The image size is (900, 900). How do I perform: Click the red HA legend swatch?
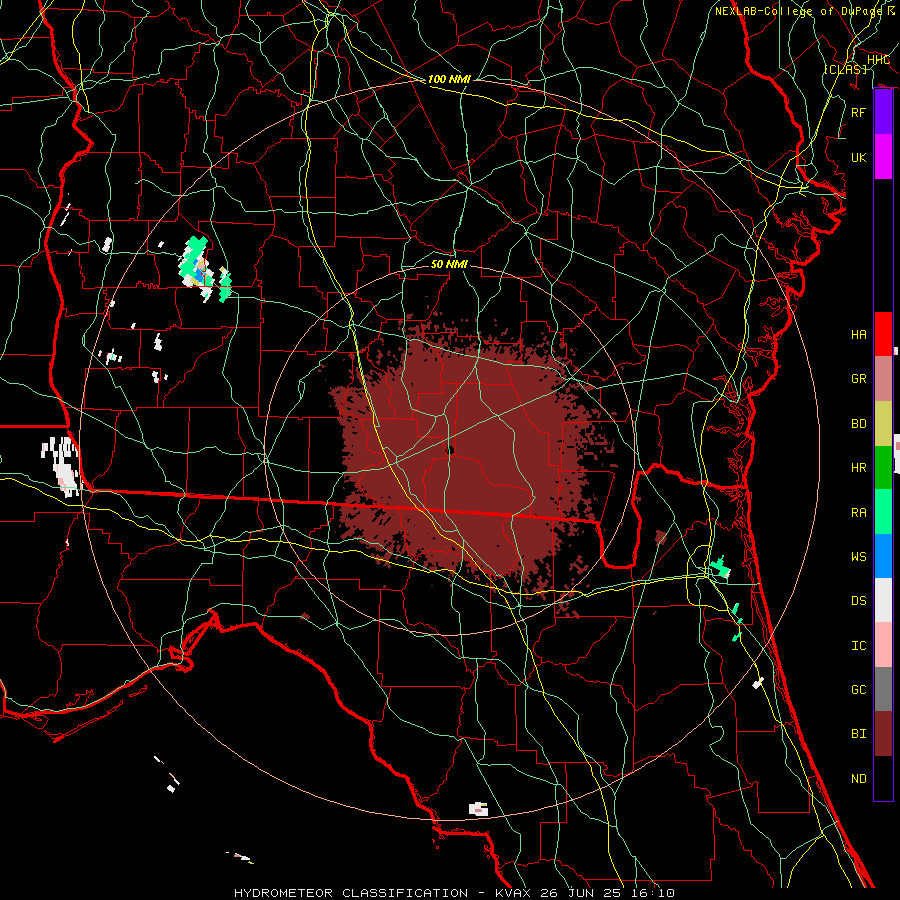click(883, 334)
